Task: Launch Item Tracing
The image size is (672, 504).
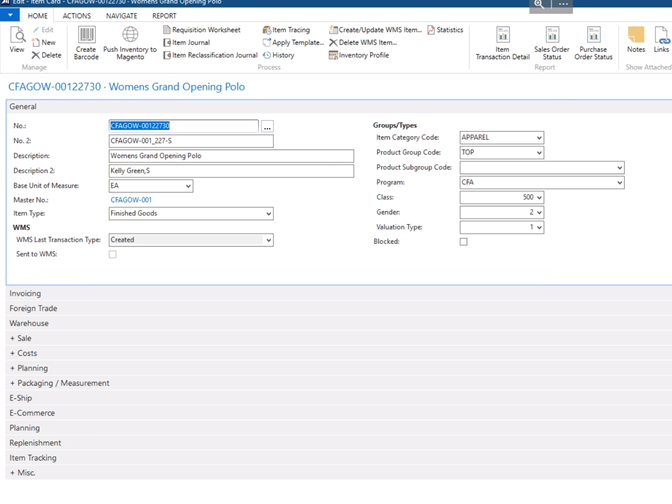Action: coord(286,30)
